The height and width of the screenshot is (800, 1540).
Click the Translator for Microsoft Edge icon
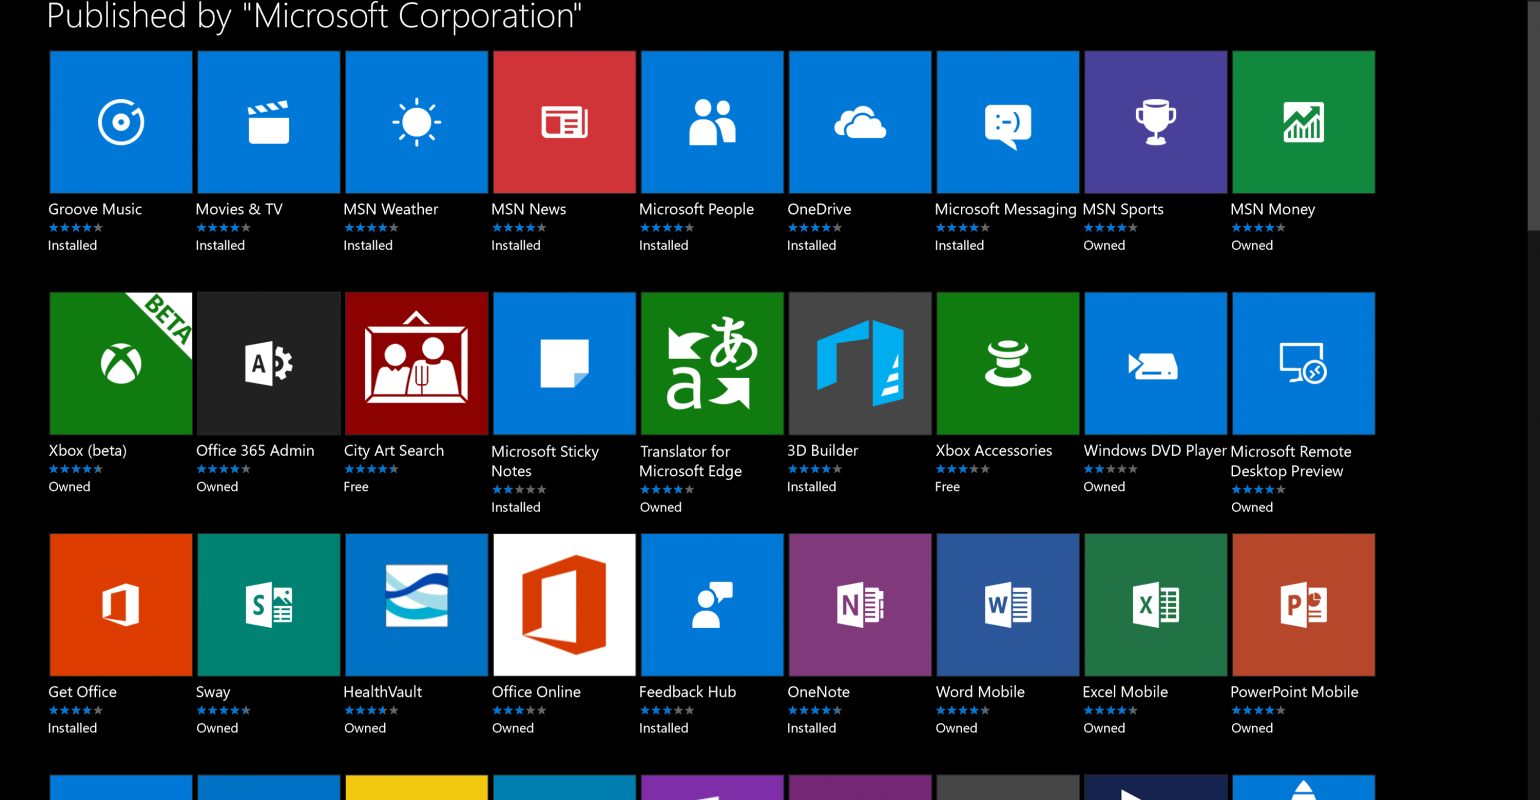712,363
